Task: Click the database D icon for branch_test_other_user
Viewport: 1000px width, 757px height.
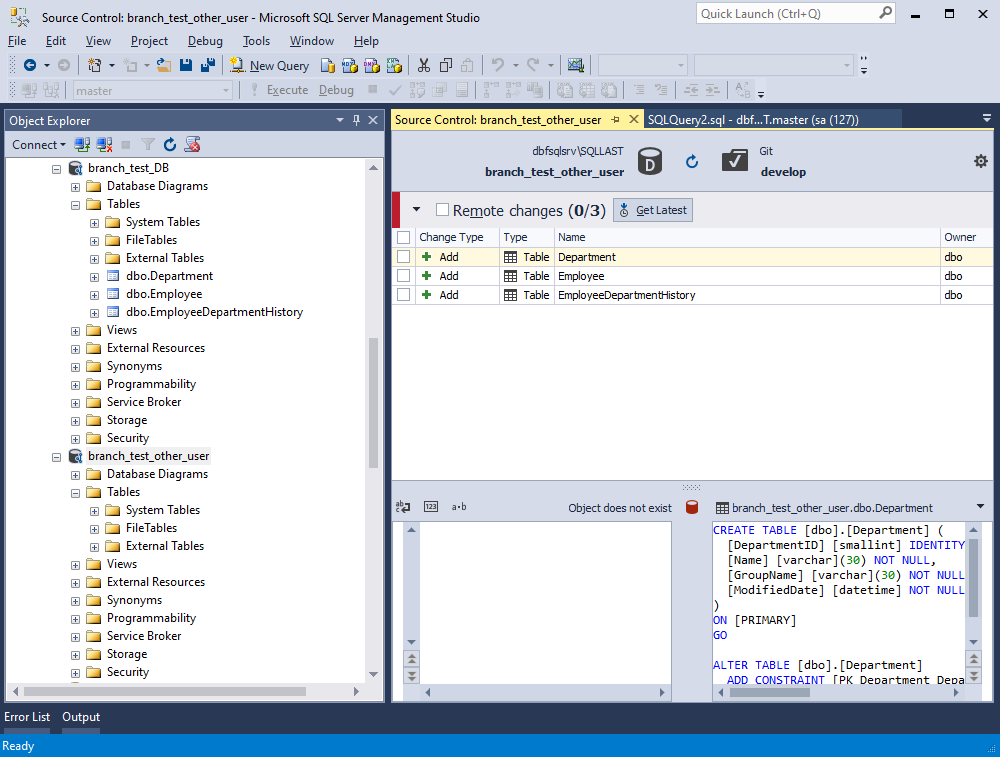Action: [x=650, y=161]
